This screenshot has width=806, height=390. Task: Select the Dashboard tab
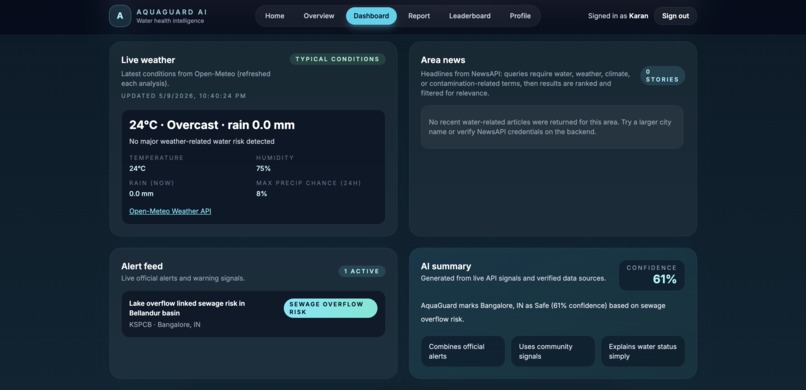coord(371,16)
